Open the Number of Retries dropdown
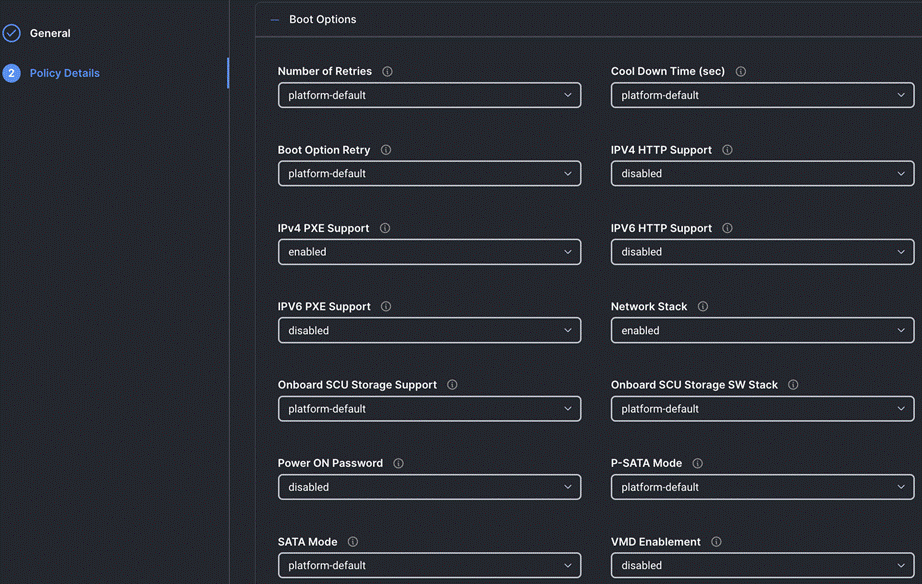 (429, 95)
